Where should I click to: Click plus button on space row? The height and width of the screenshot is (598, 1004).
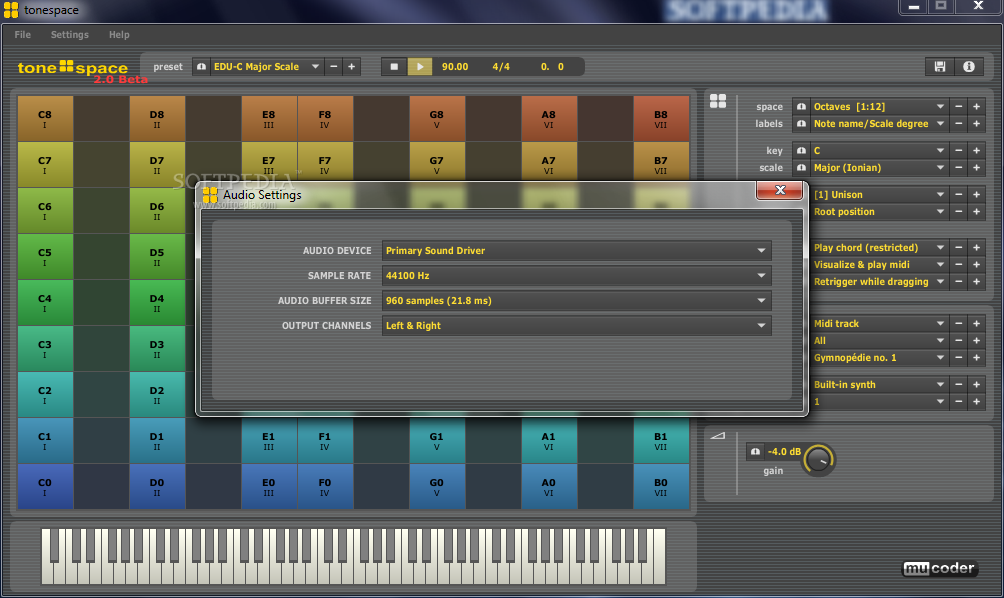[x=976, y=107]
